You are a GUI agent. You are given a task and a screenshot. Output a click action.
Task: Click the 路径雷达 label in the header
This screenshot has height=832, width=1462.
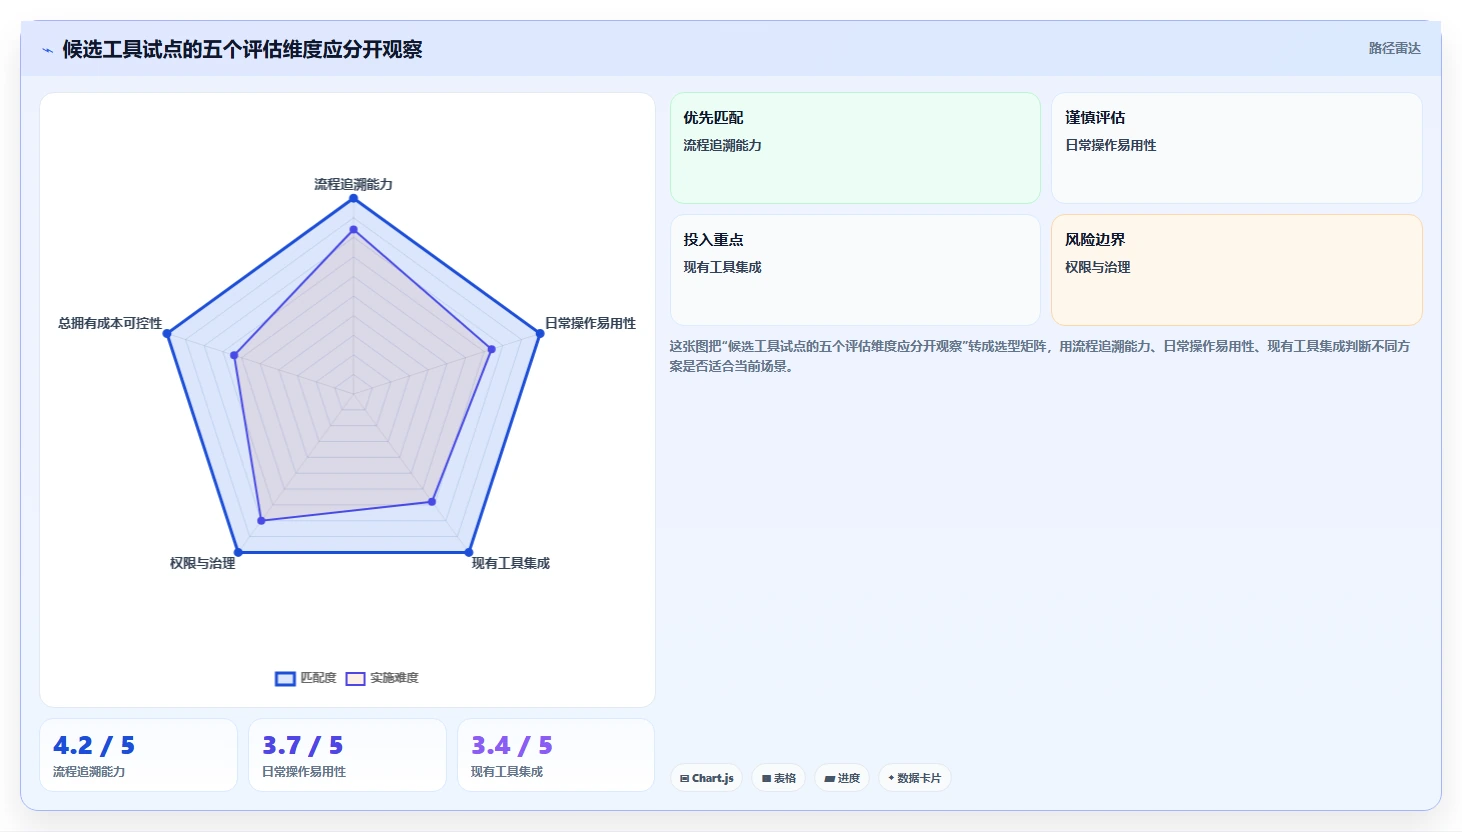[x=1394, y=48]
